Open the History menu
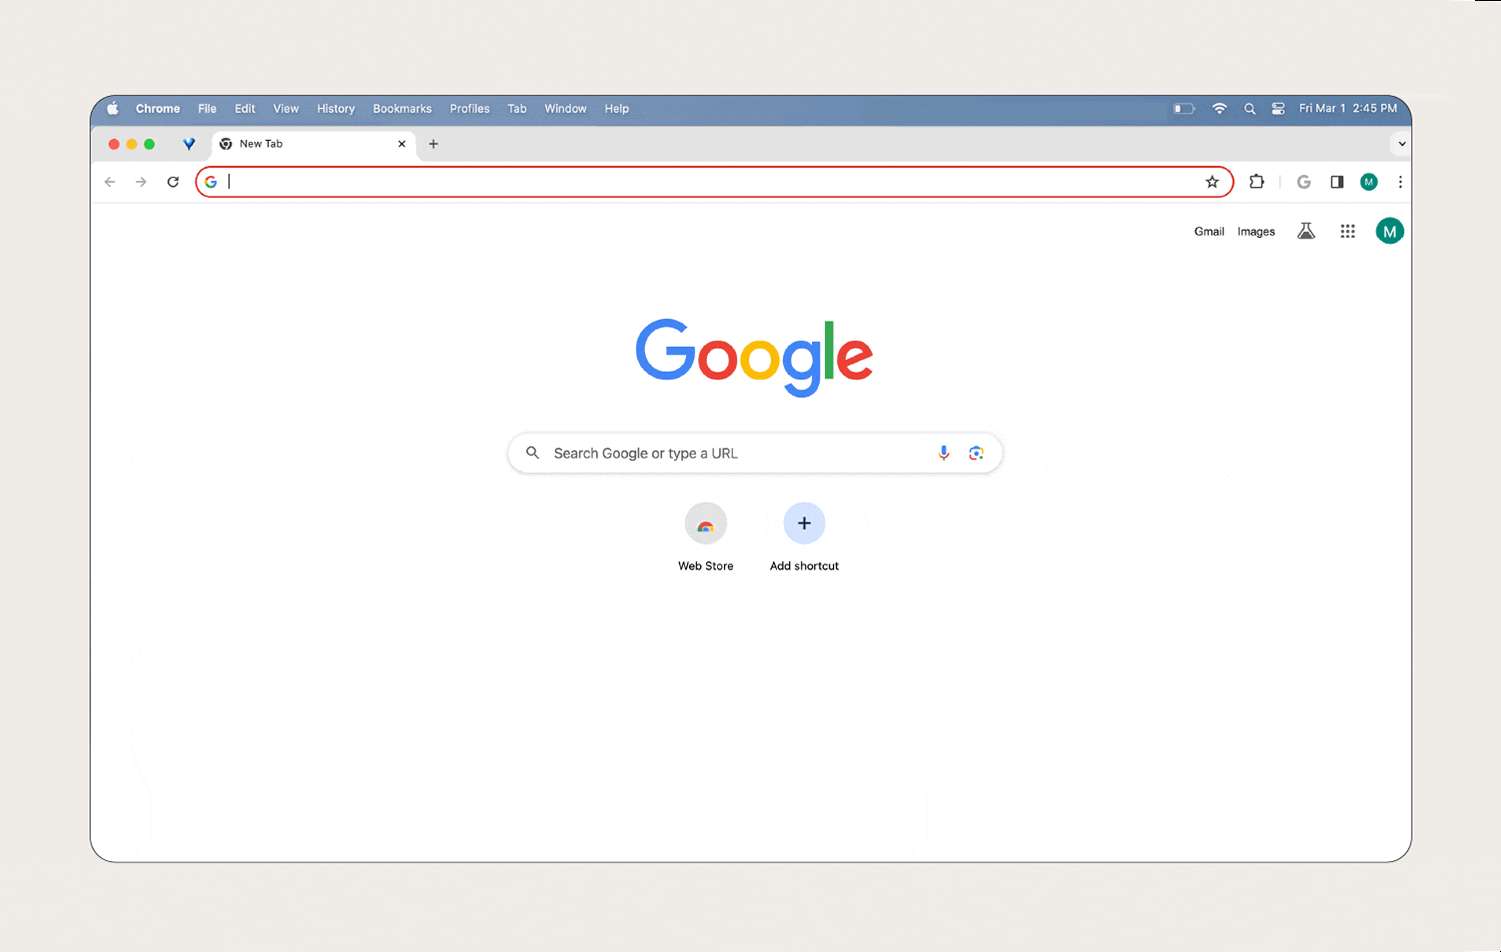The width and height of the screenshot is (1501, 952). [336, 109]
